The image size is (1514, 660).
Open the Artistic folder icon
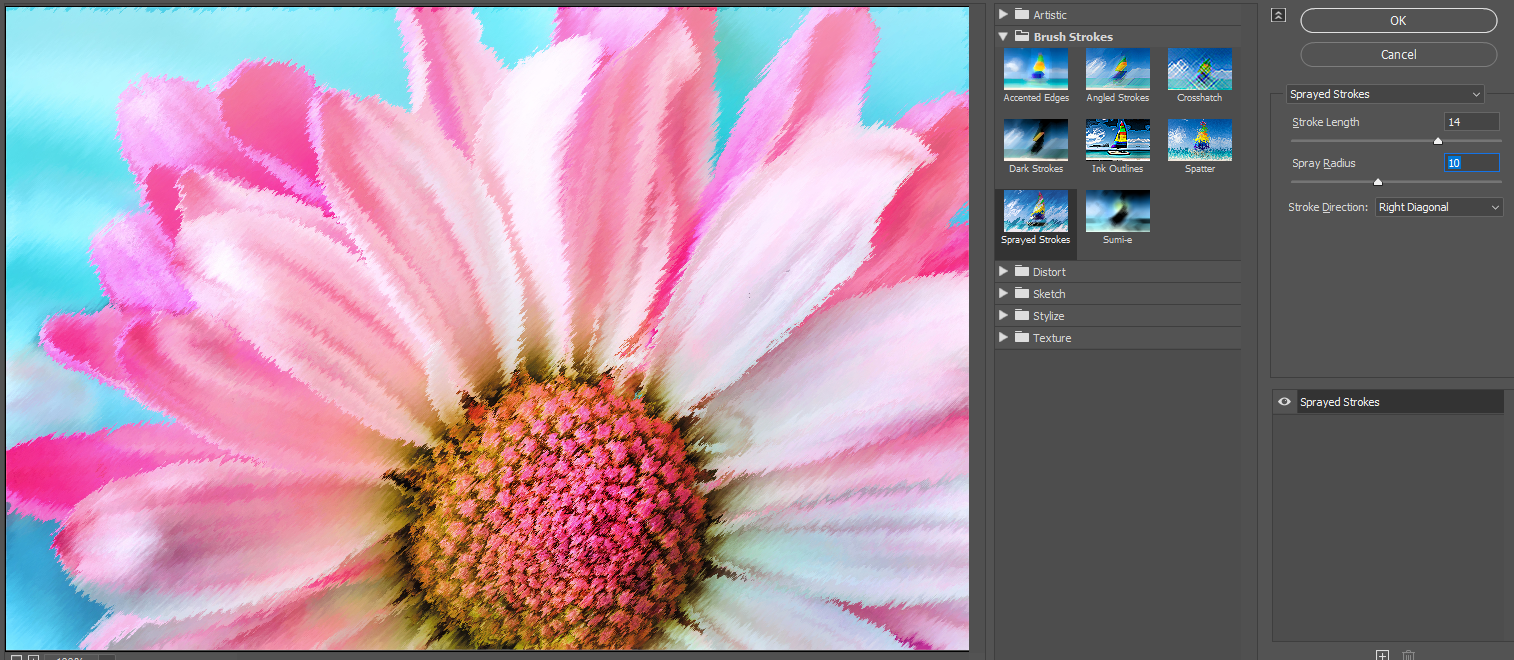click(1022, 15)
